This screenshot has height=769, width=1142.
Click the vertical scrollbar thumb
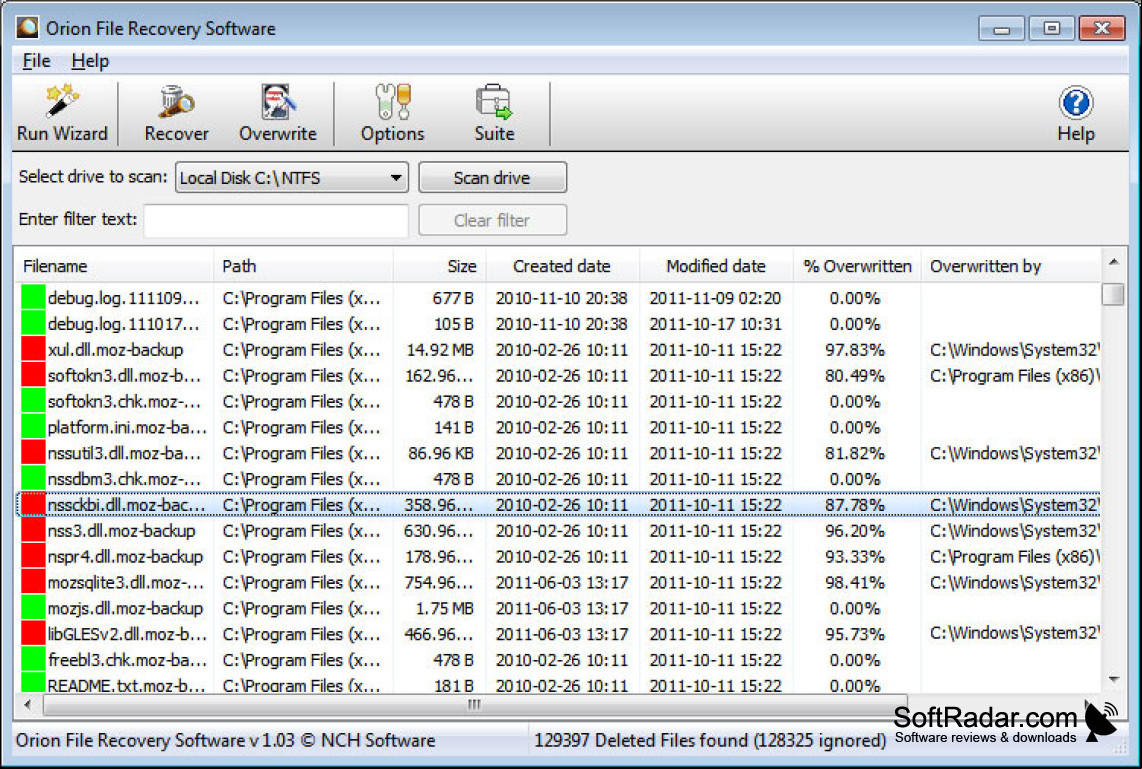click(x=1114, y=294)
